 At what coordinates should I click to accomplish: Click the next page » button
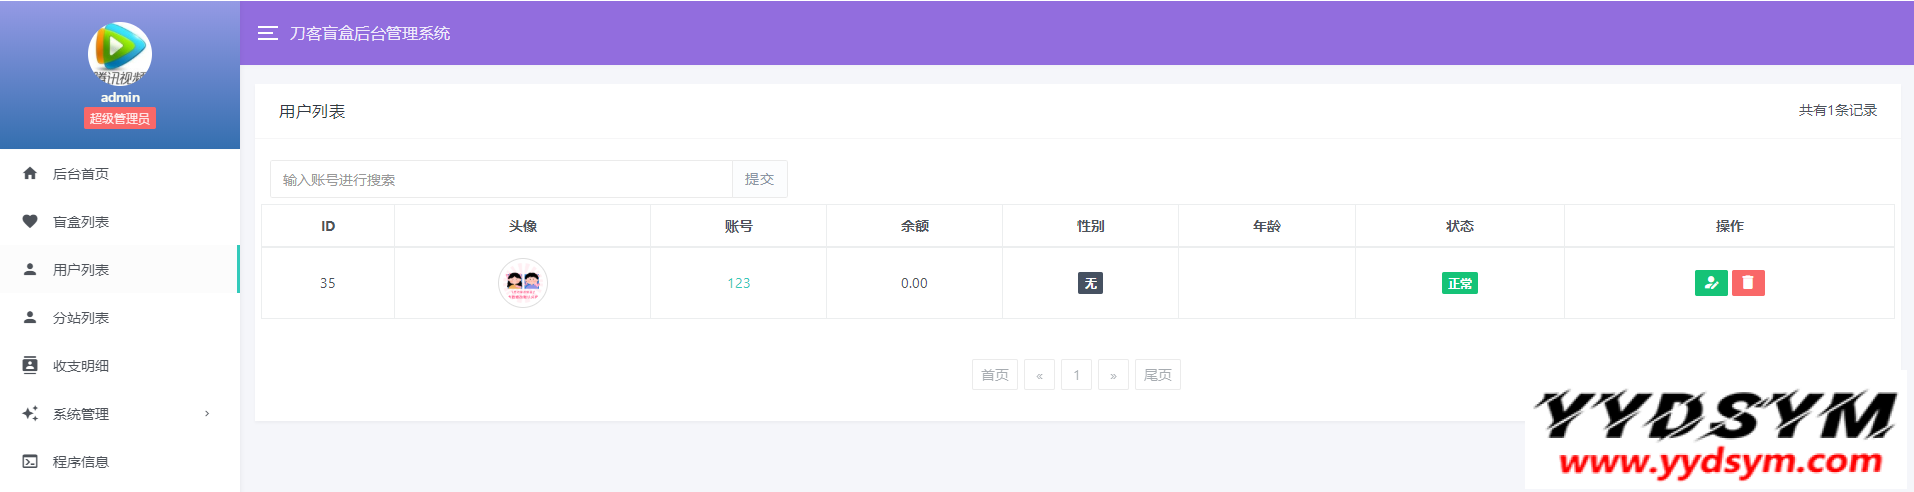click(1113, 375)
